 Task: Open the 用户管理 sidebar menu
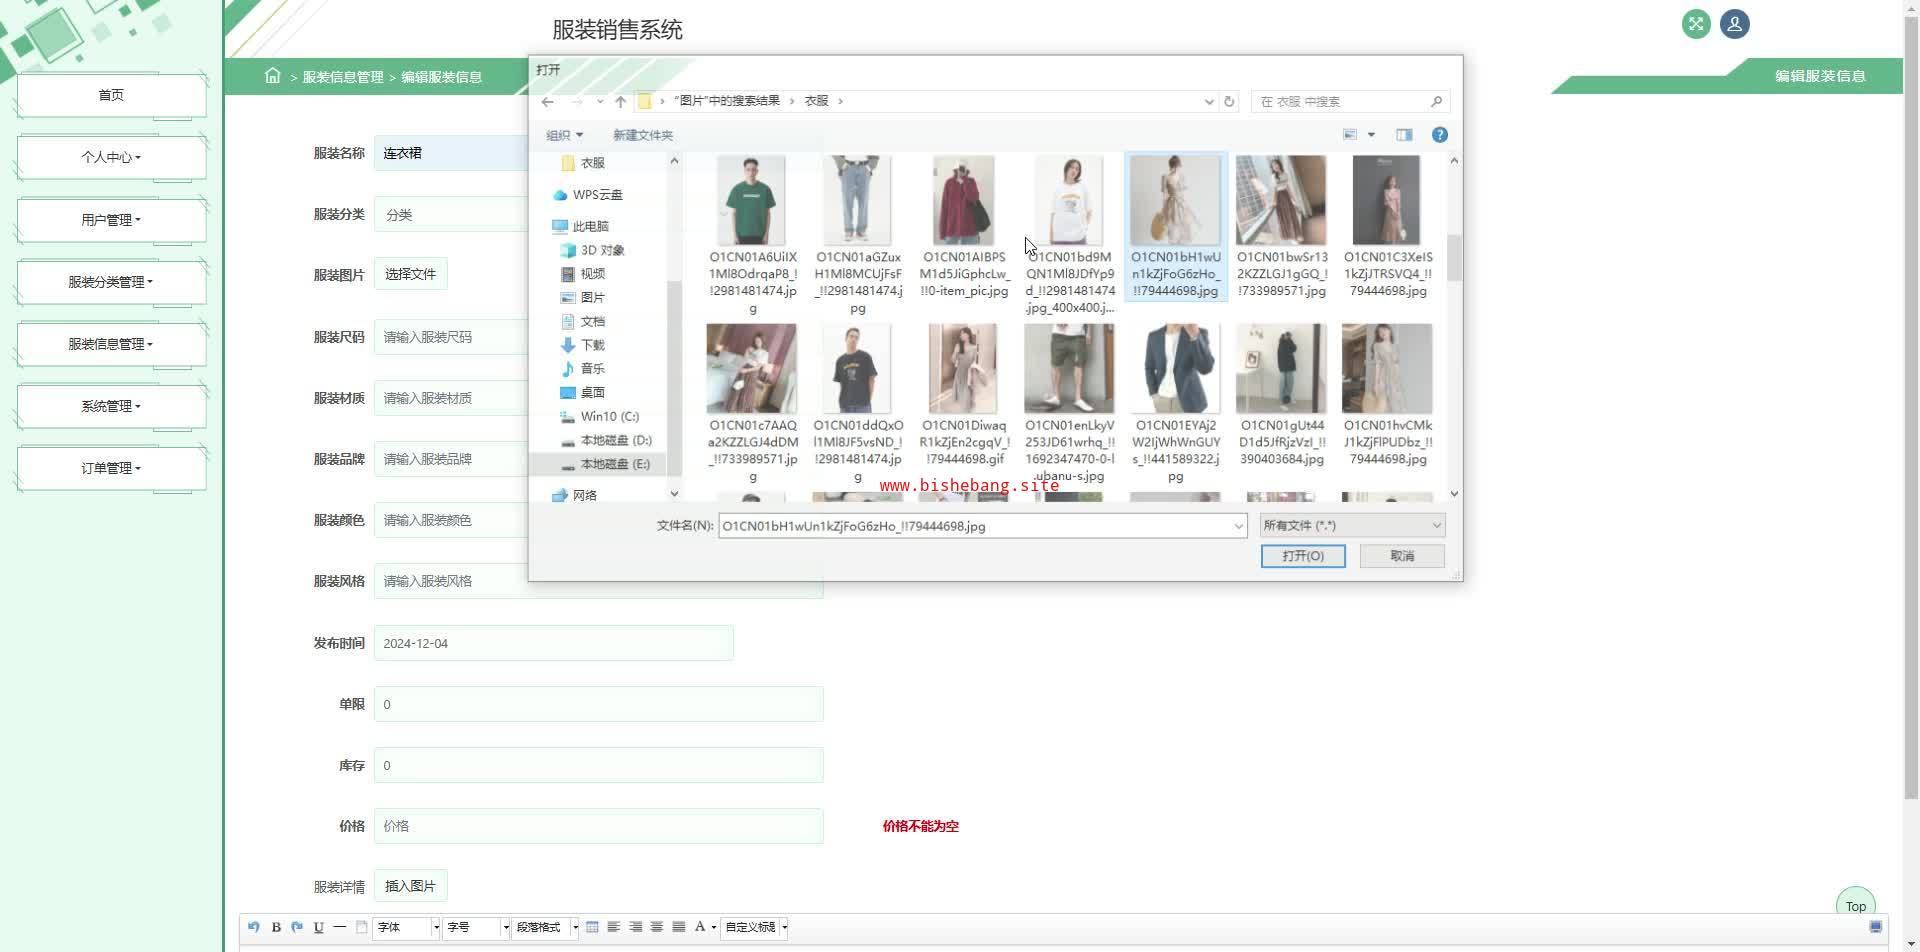pyautogui.click(x=111, y=220)
